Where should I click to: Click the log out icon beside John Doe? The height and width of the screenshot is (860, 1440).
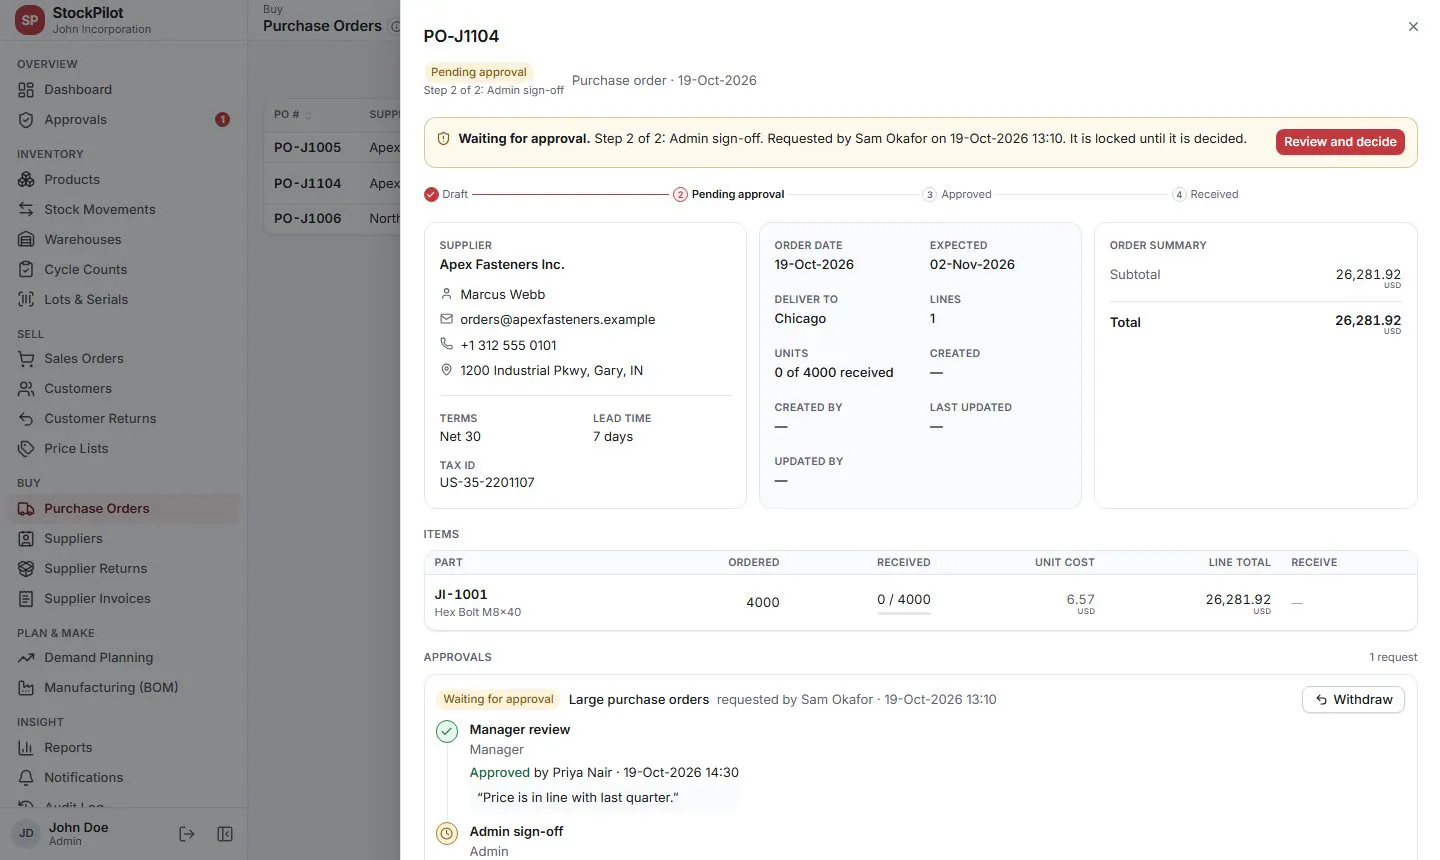tap(187, 834)
